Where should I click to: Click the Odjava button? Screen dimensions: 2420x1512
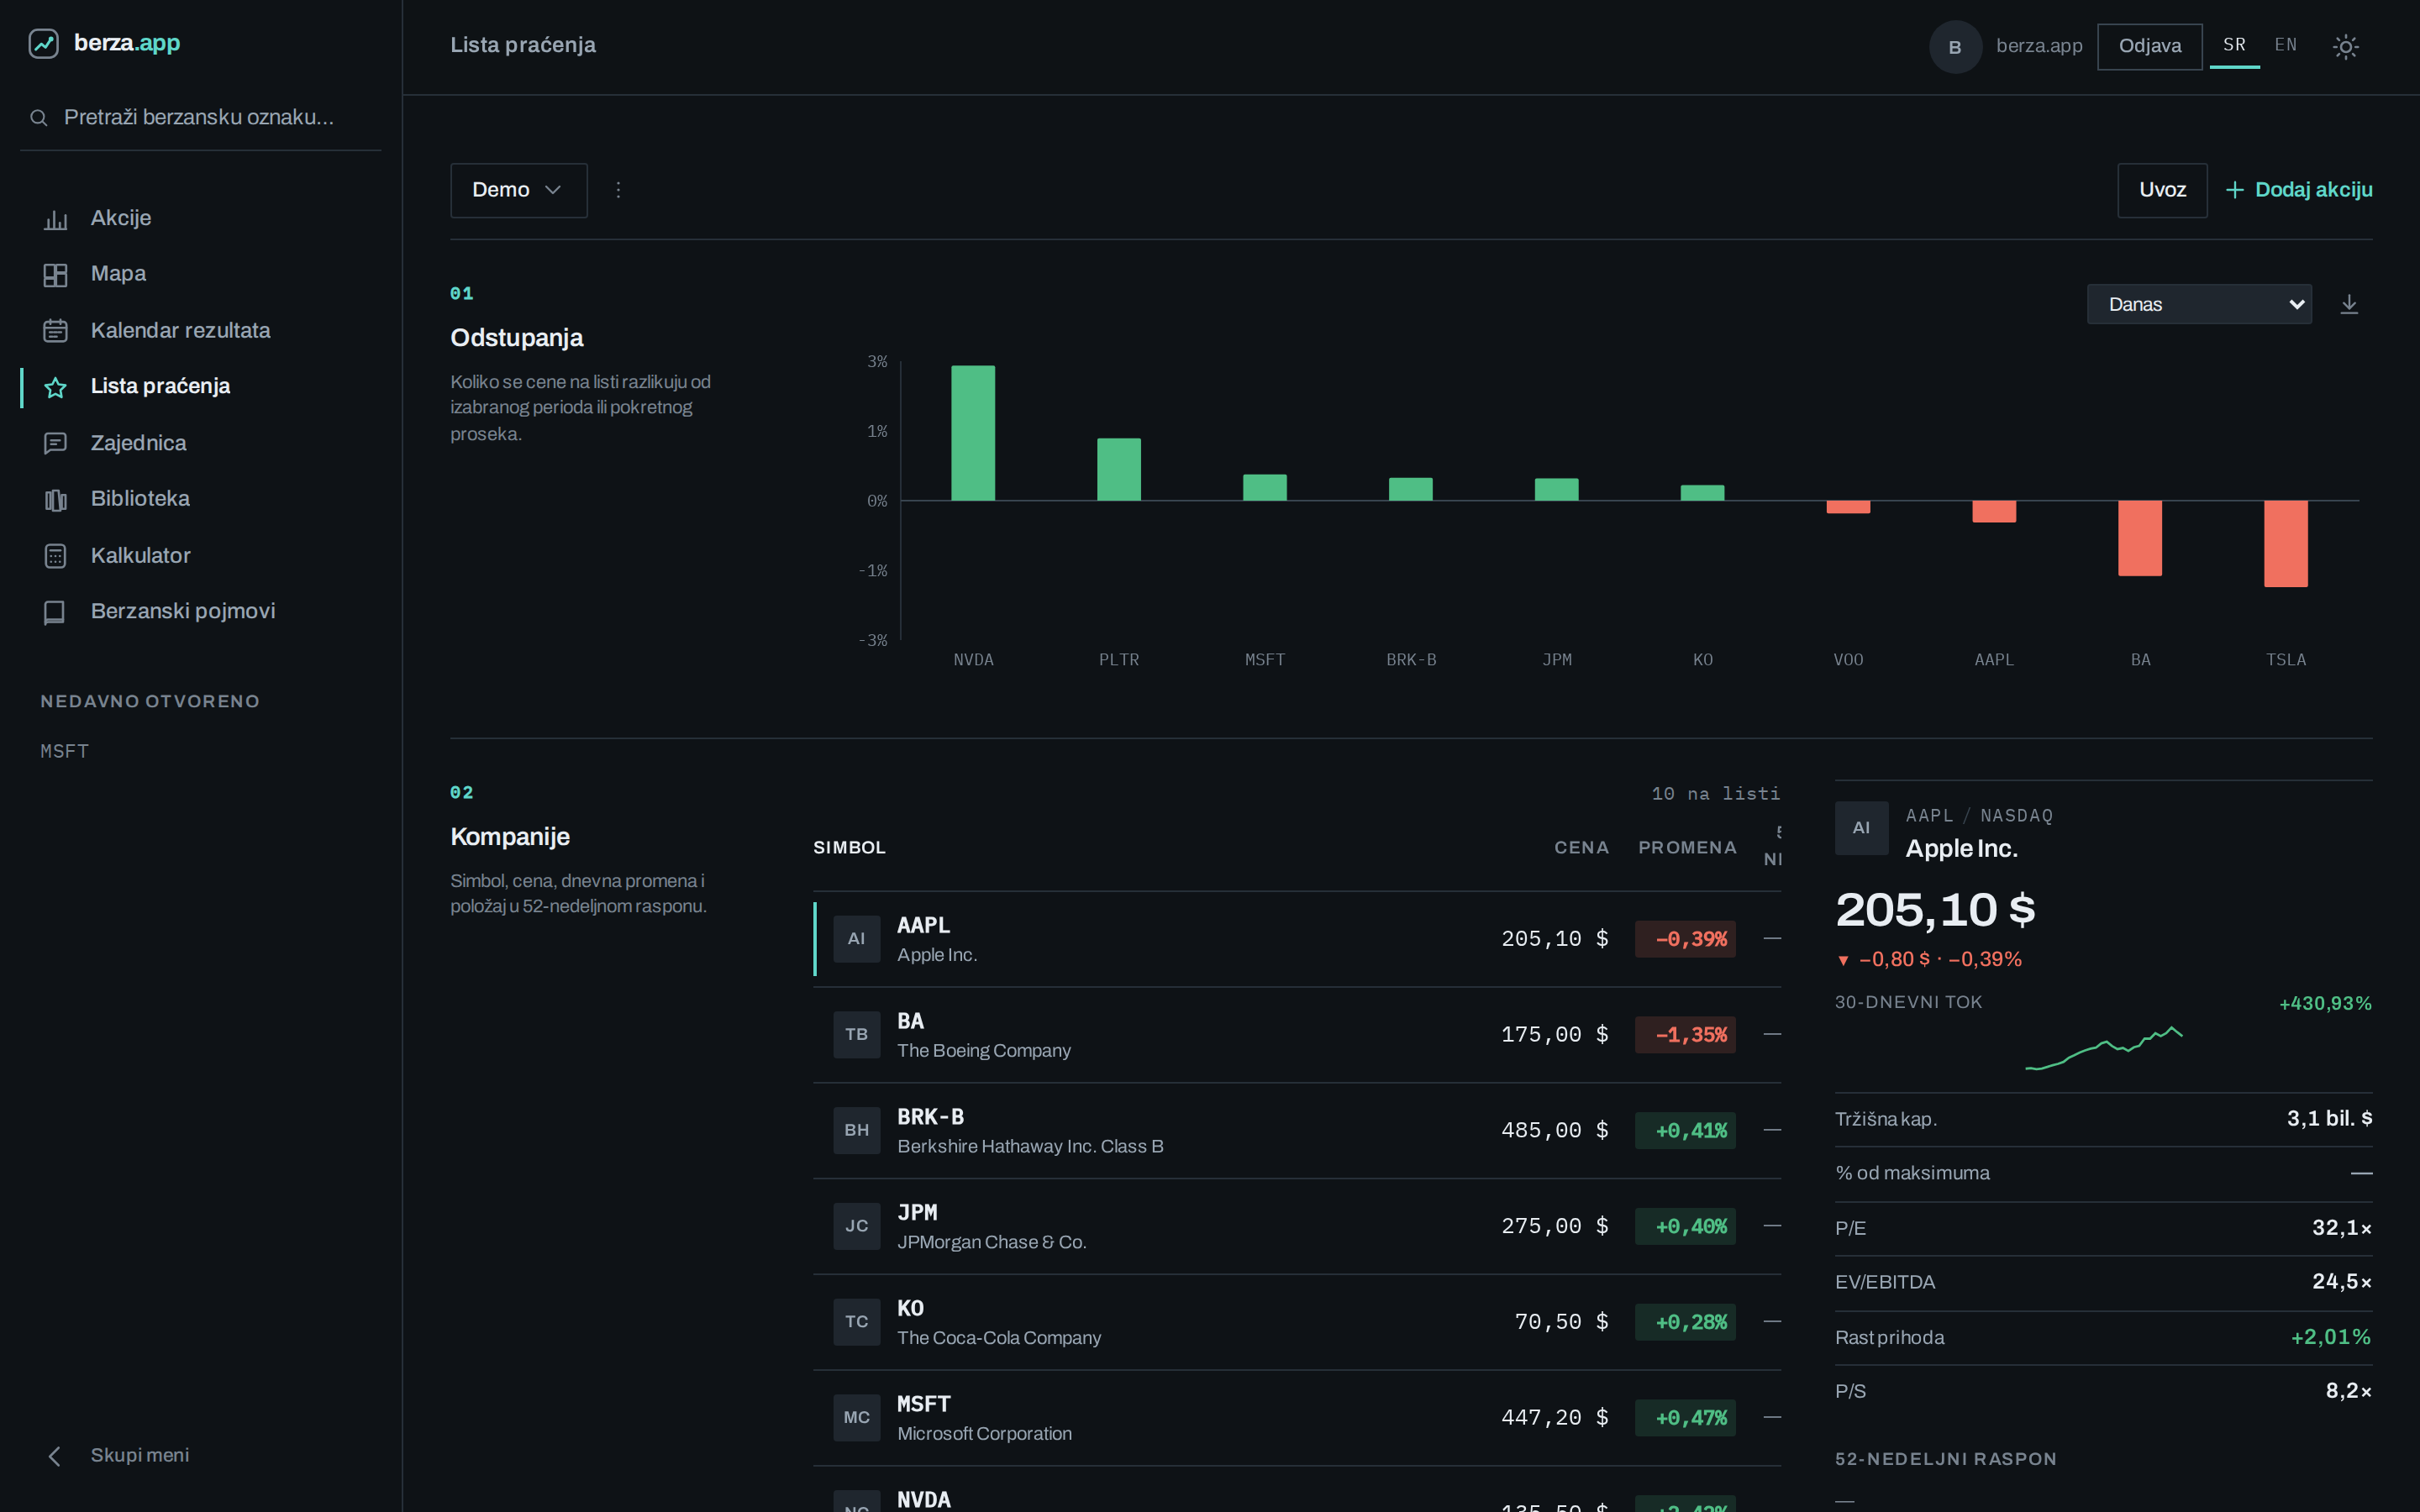(x=2150, y=46)
